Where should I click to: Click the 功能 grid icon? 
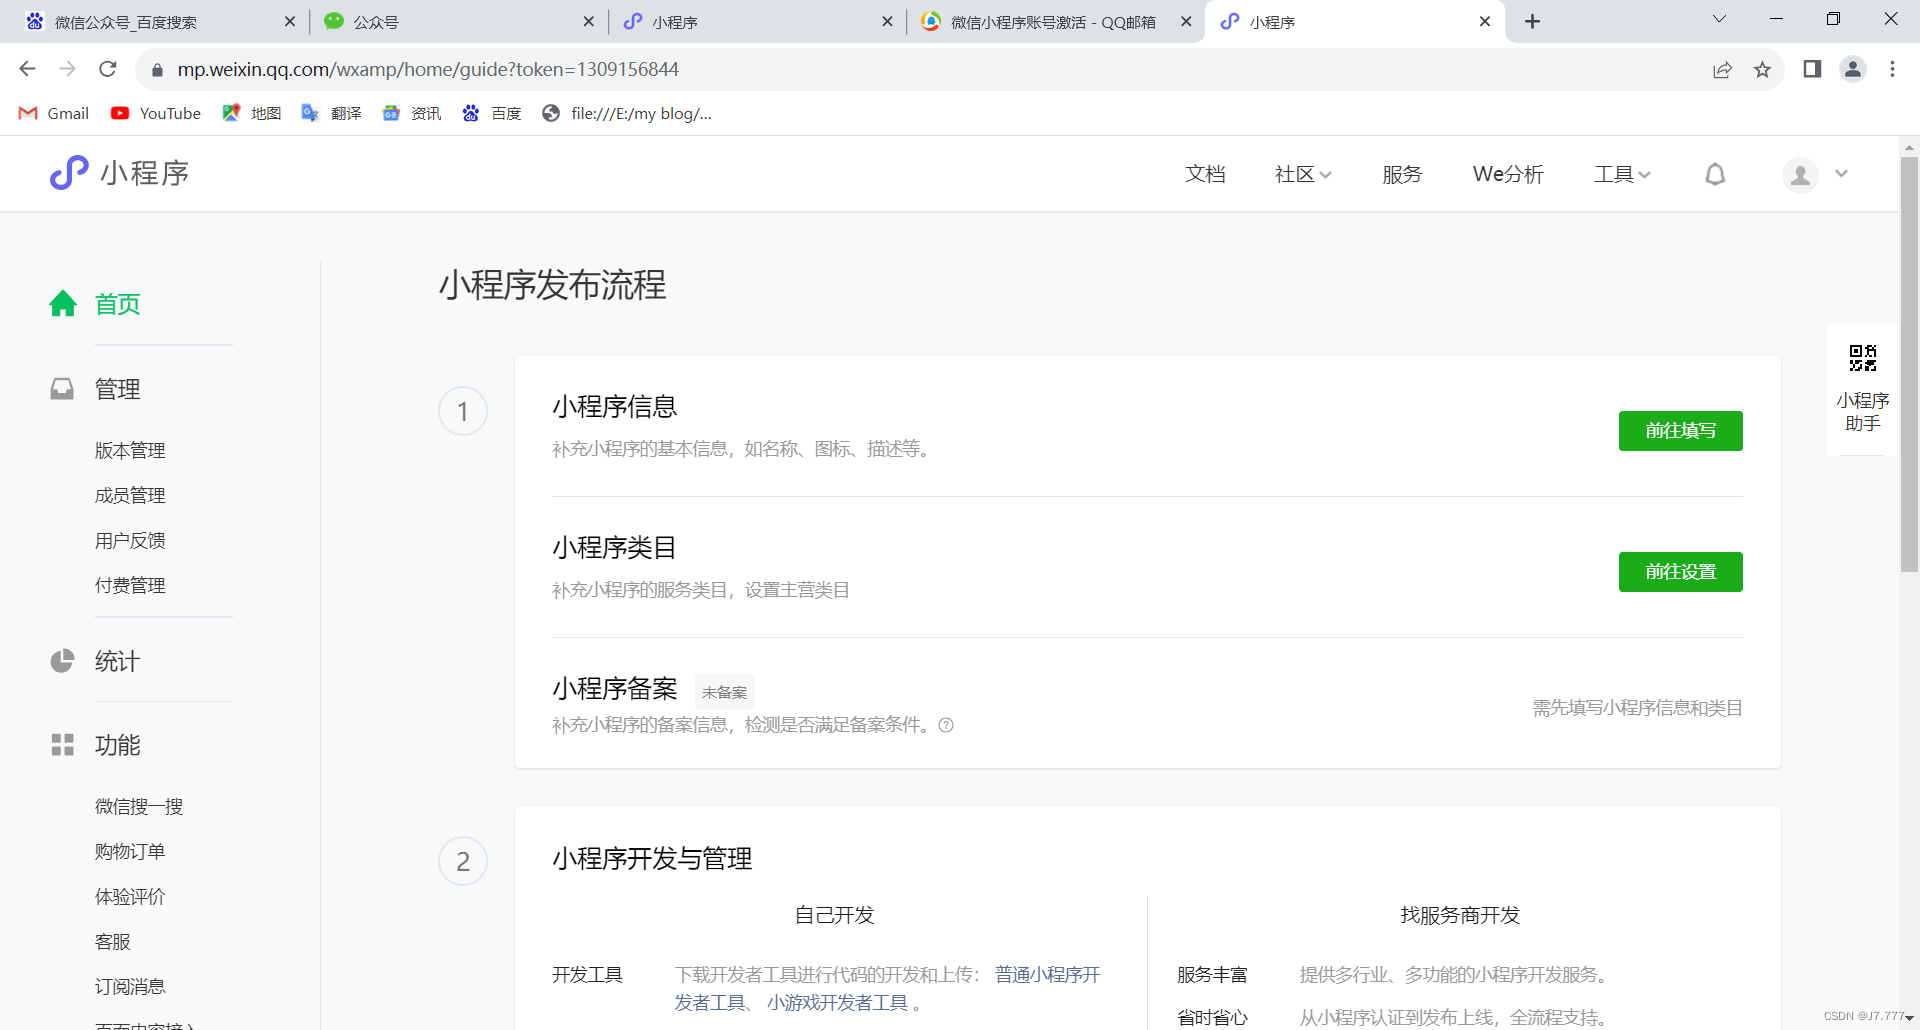tap(62, 745)
